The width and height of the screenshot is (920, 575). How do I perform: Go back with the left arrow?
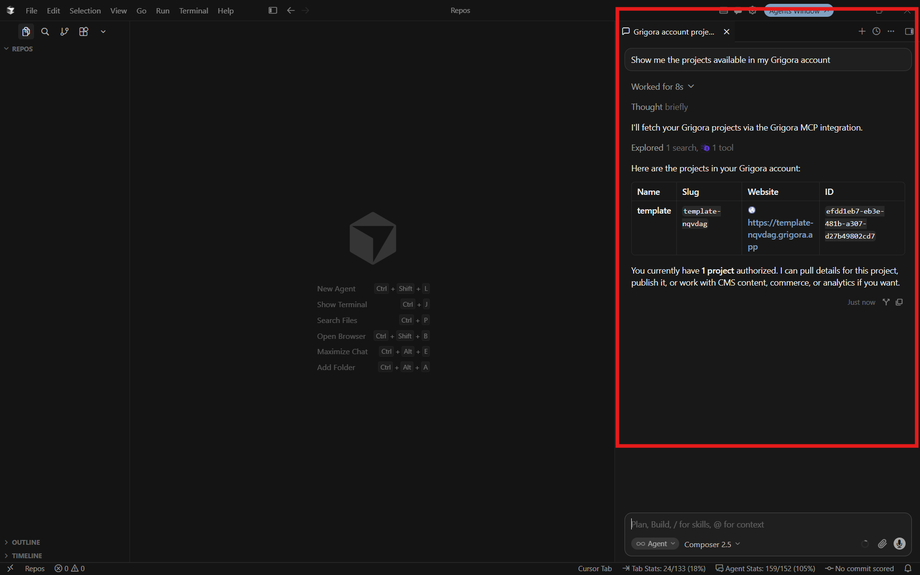pos(290,11)
